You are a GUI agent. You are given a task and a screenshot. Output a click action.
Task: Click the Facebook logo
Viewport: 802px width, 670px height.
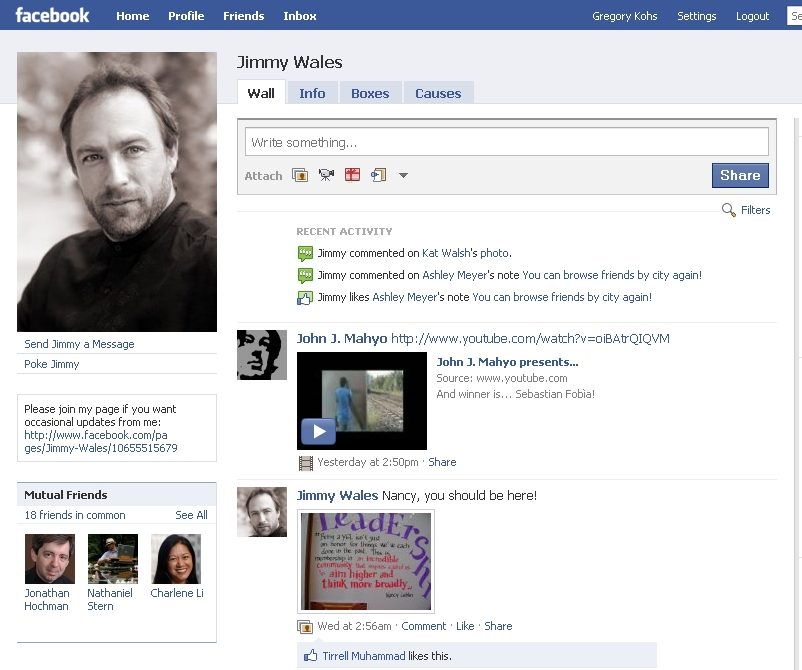pyautogui.click(x=52, y=15)
